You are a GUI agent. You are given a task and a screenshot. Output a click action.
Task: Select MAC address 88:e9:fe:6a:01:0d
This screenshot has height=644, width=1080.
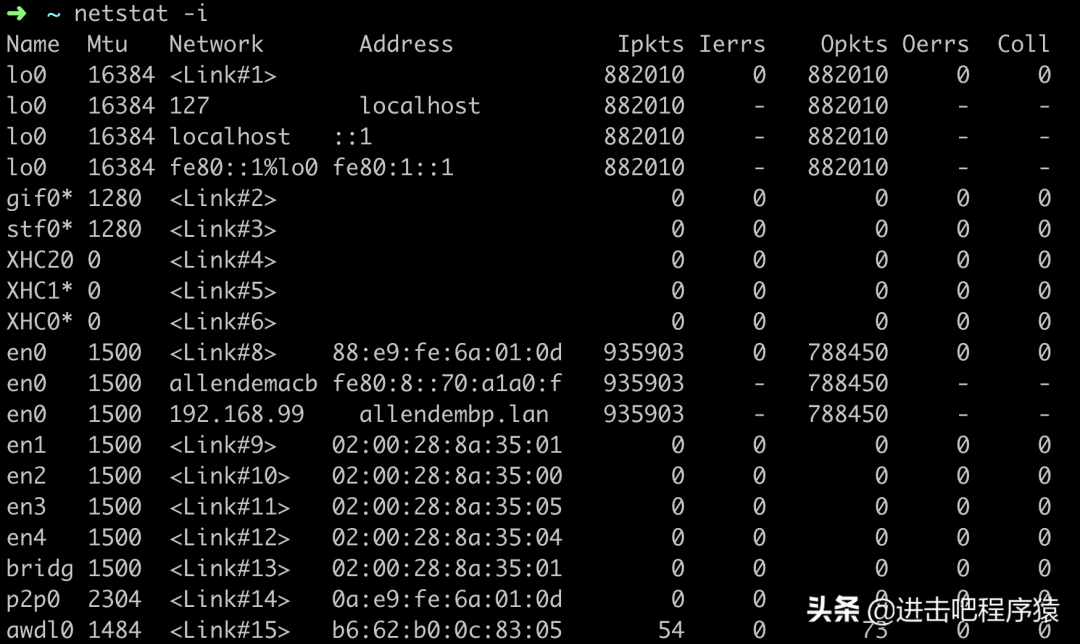(447, 352)
